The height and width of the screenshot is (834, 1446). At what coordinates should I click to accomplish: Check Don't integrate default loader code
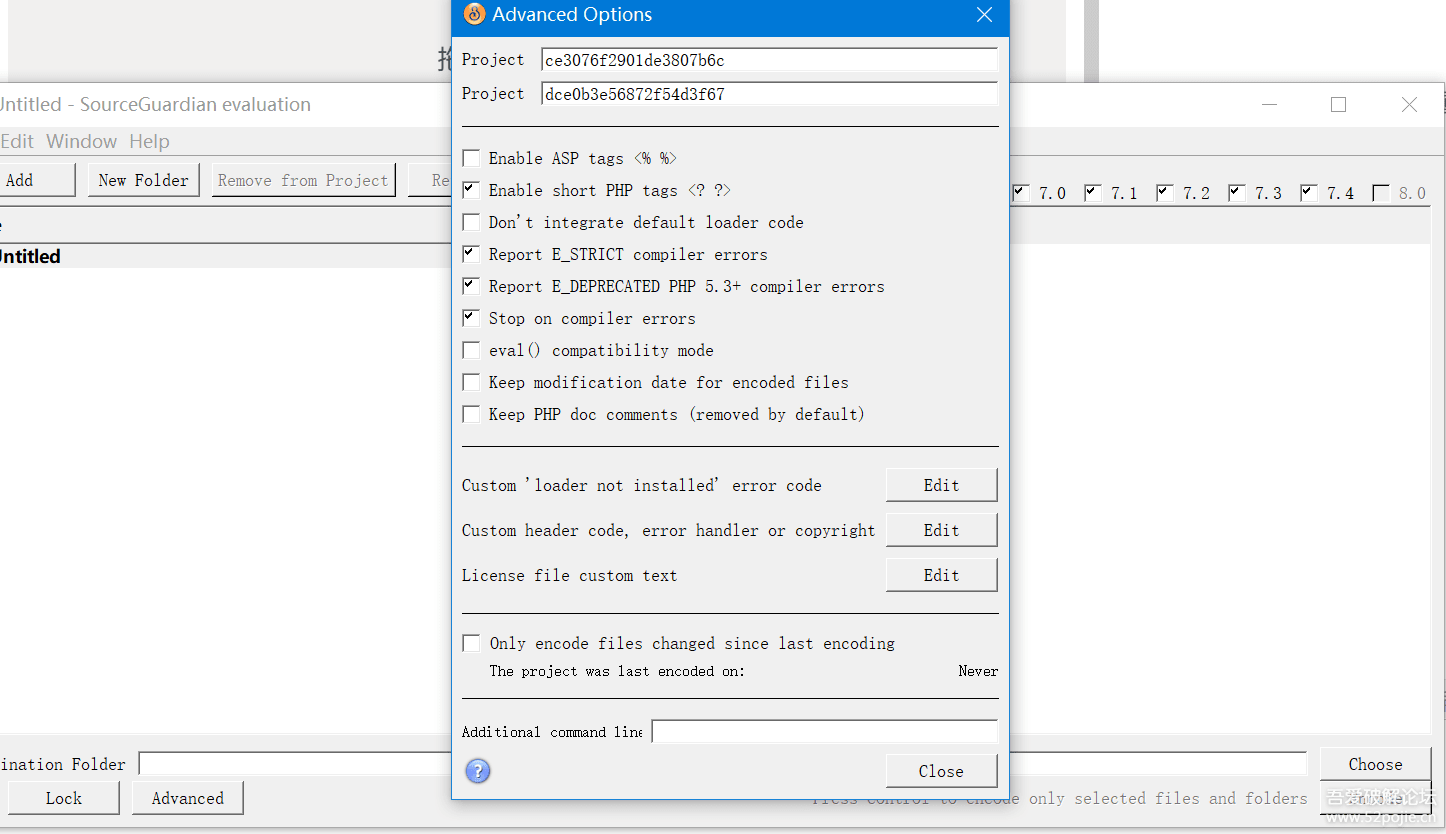471,222
